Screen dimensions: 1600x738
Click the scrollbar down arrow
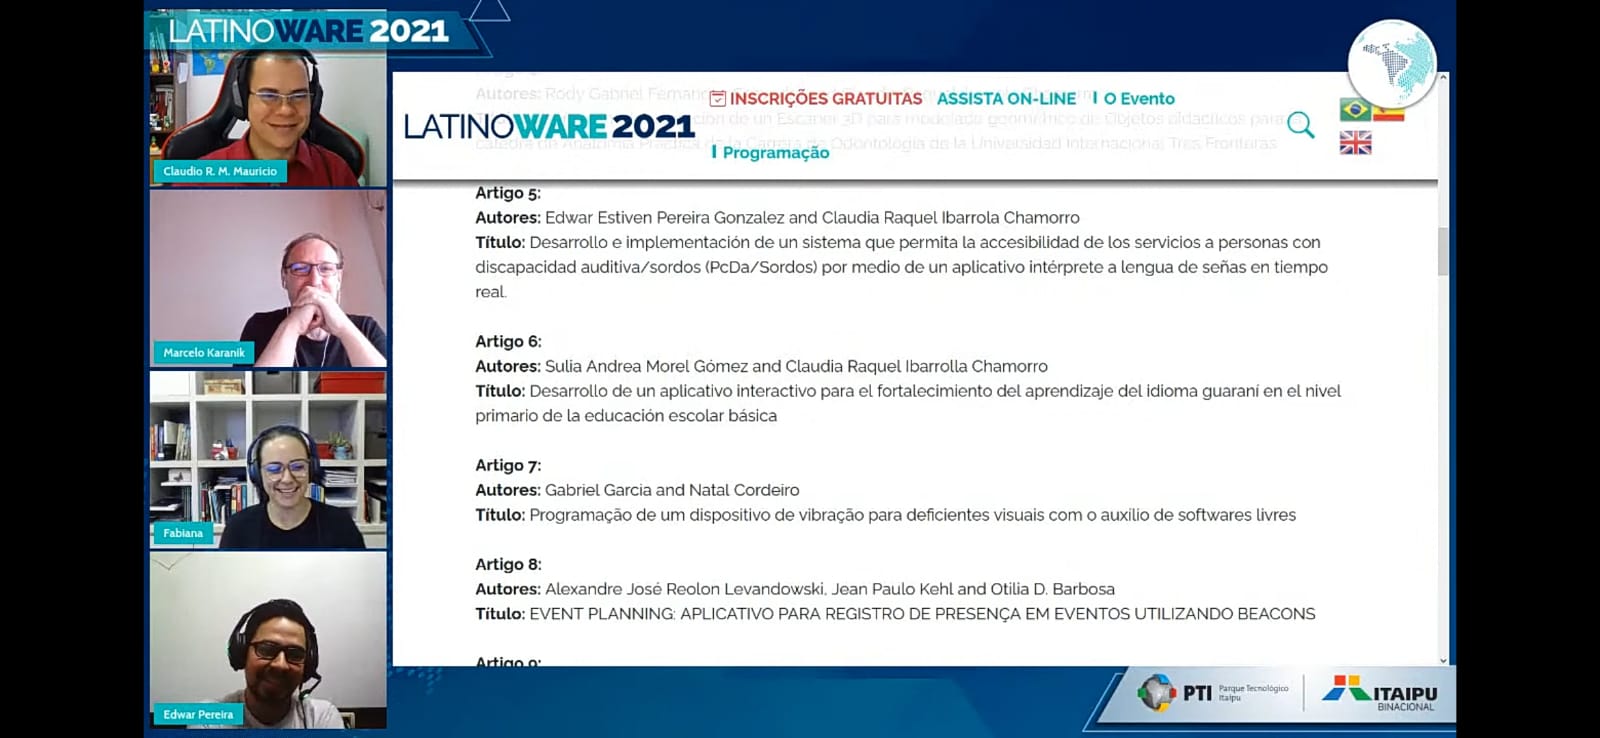coord(1443,660)
